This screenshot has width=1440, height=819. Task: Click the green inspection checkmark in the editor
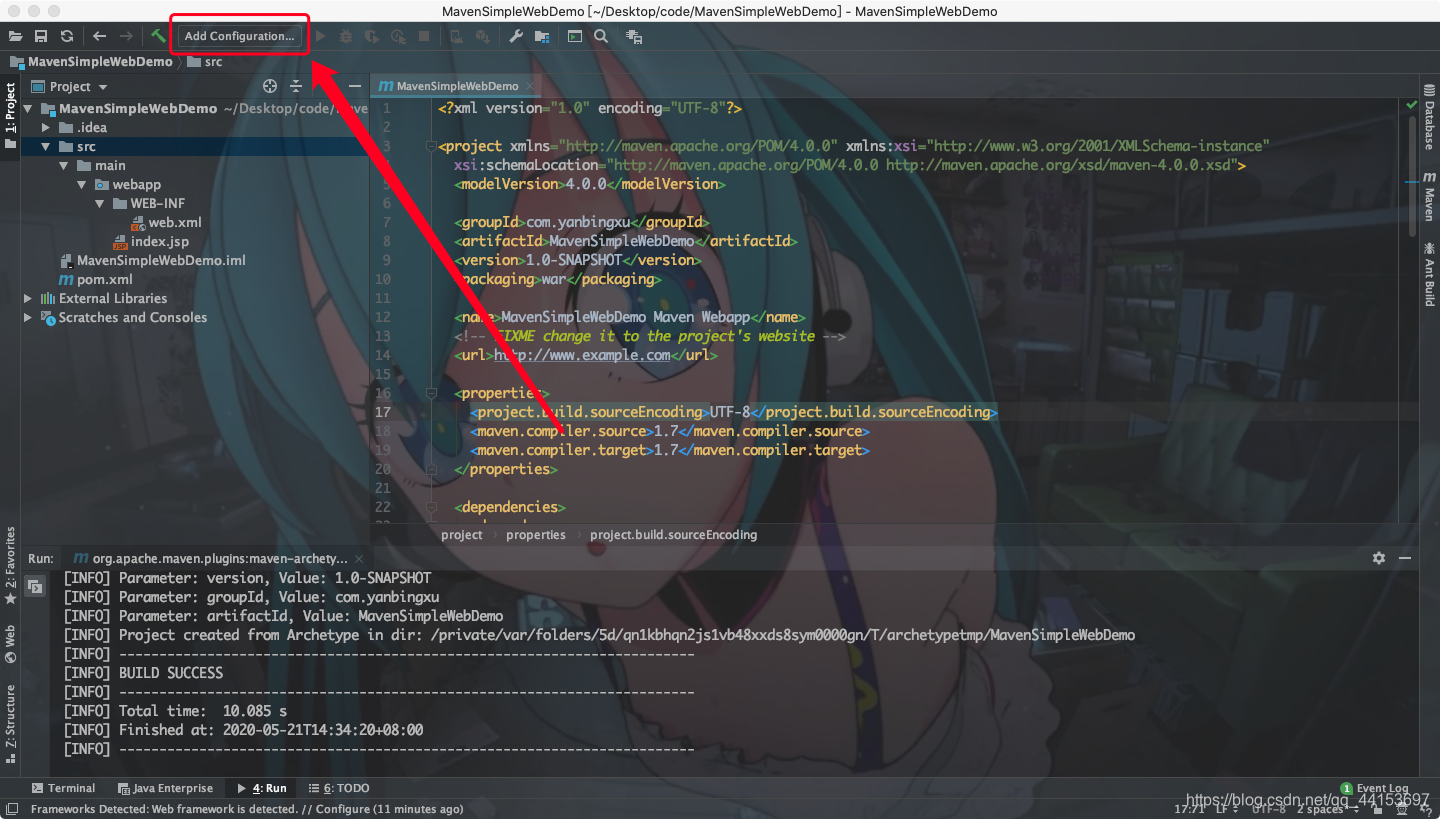pyautogui.click(x=1412, y=105)
